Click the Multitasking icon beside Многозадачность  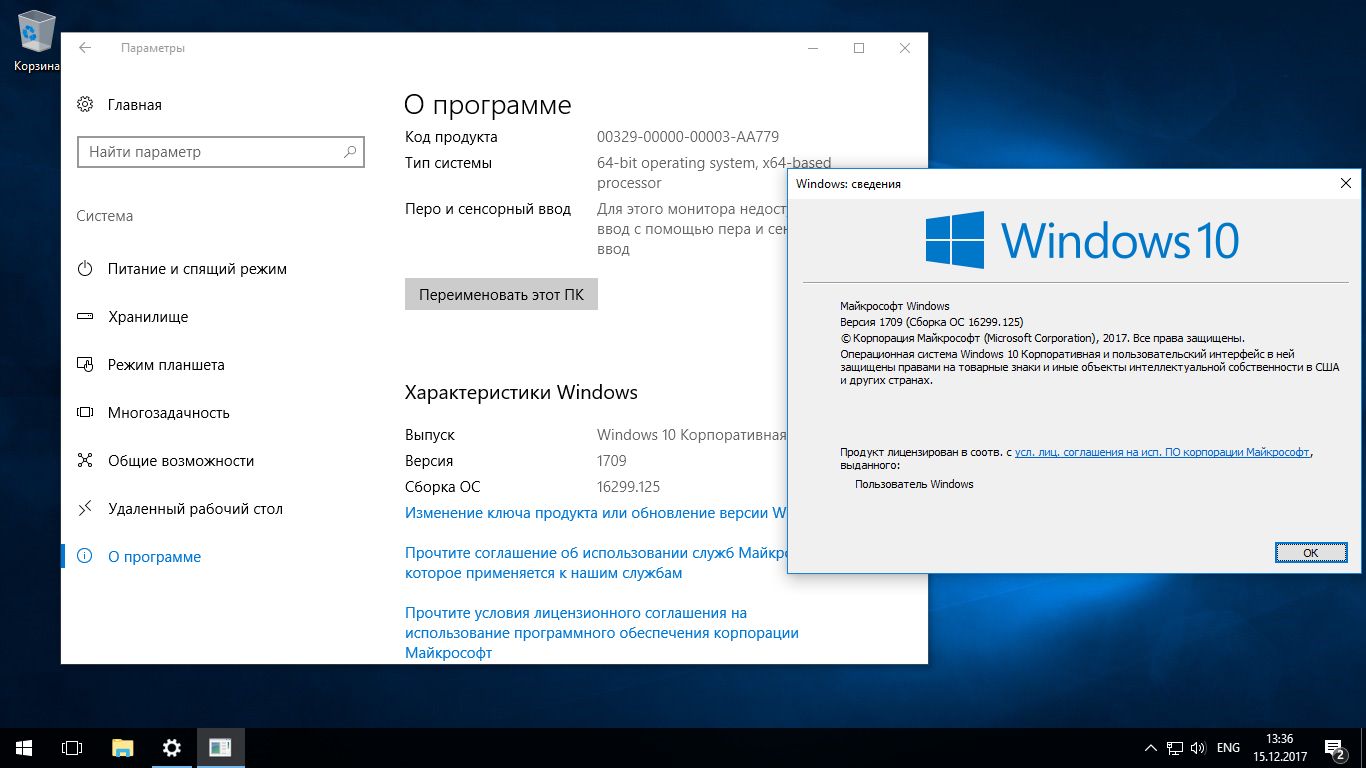(x=85, y=413)
